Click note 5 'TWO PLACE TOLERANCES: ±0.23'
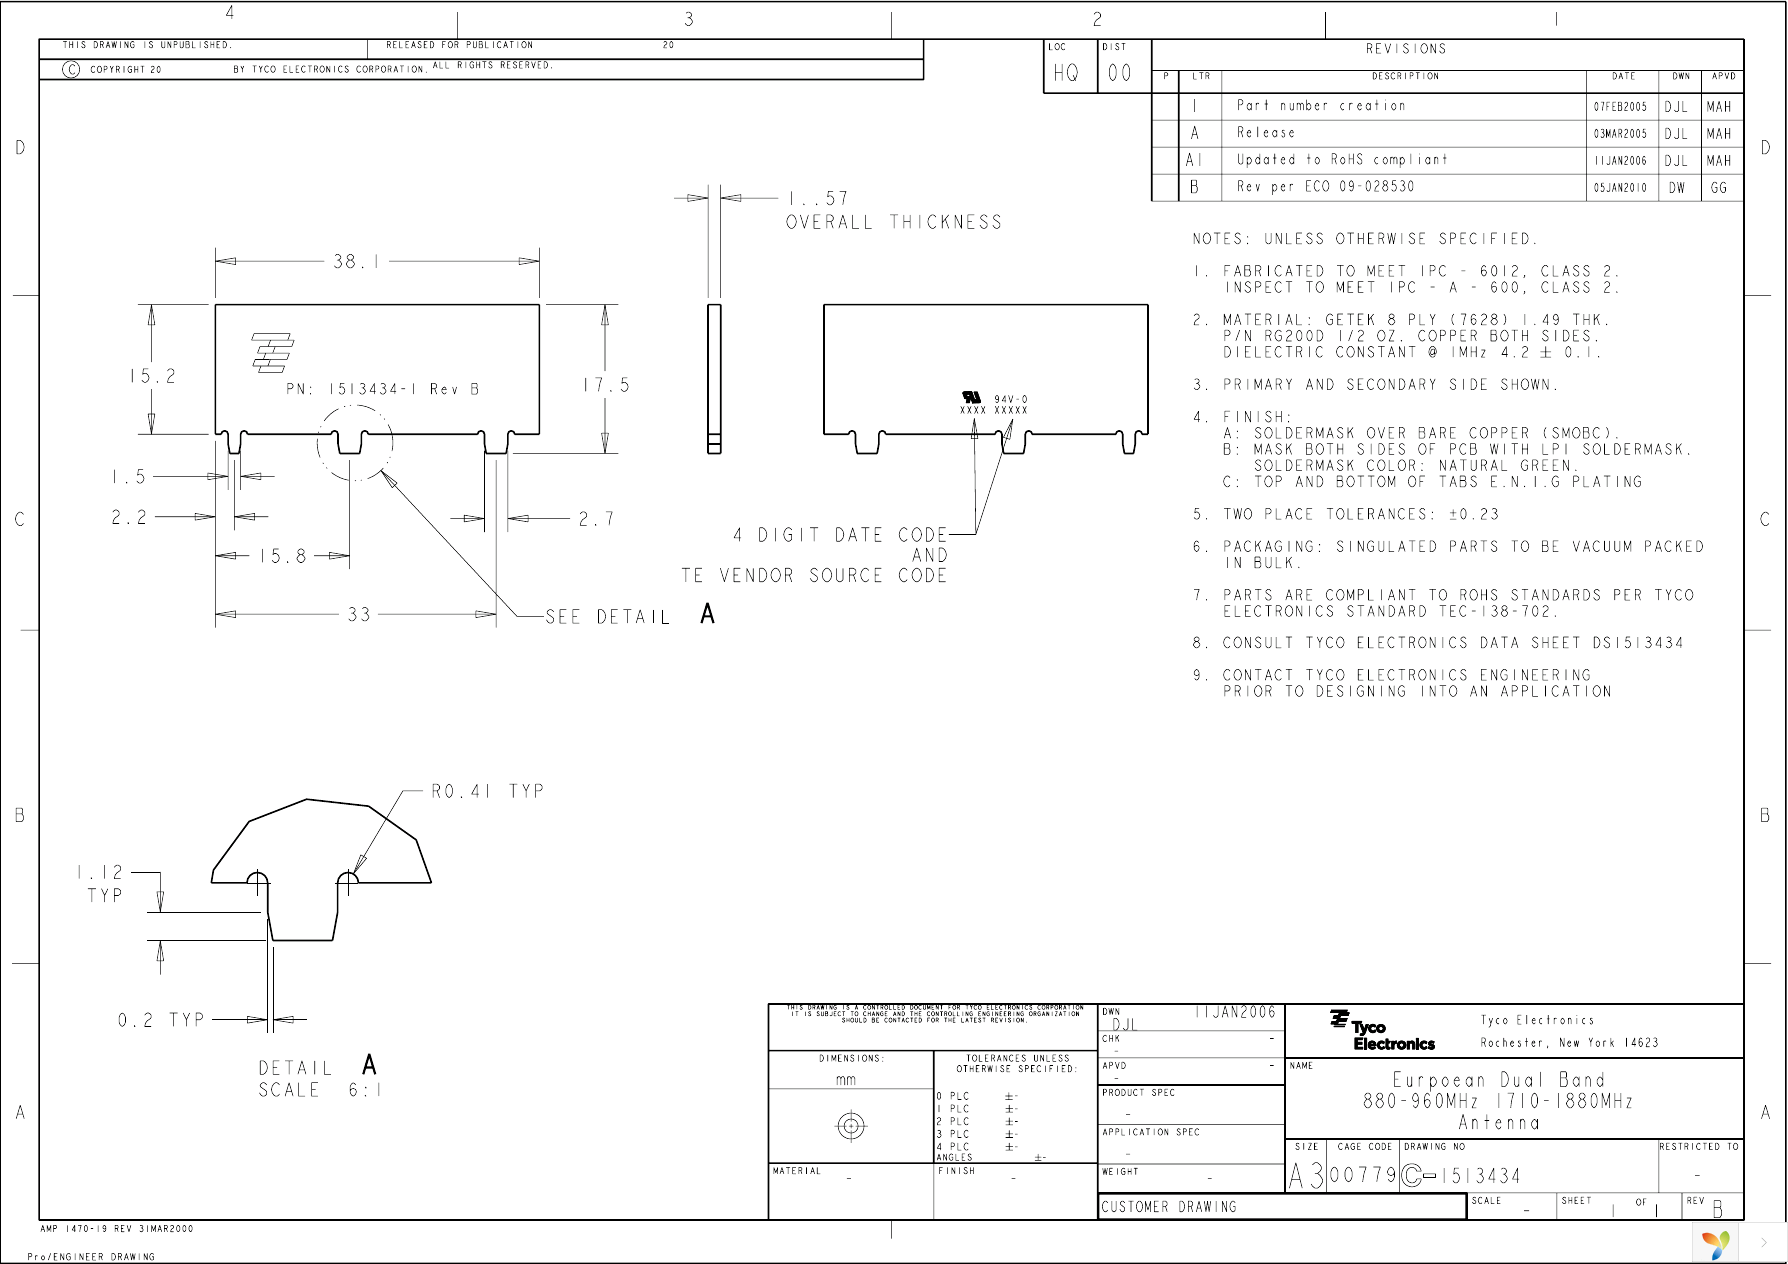This screenshot has height=1264, width=1788. [1345, 514]
